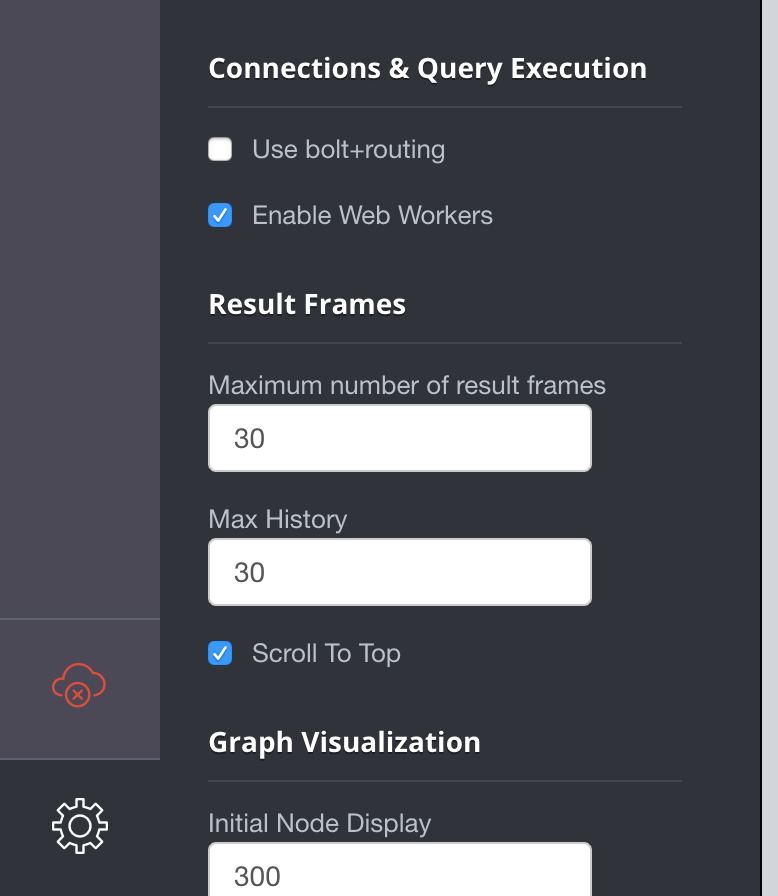Select the Max History label
778x896 pixels.
pos(278,520)
